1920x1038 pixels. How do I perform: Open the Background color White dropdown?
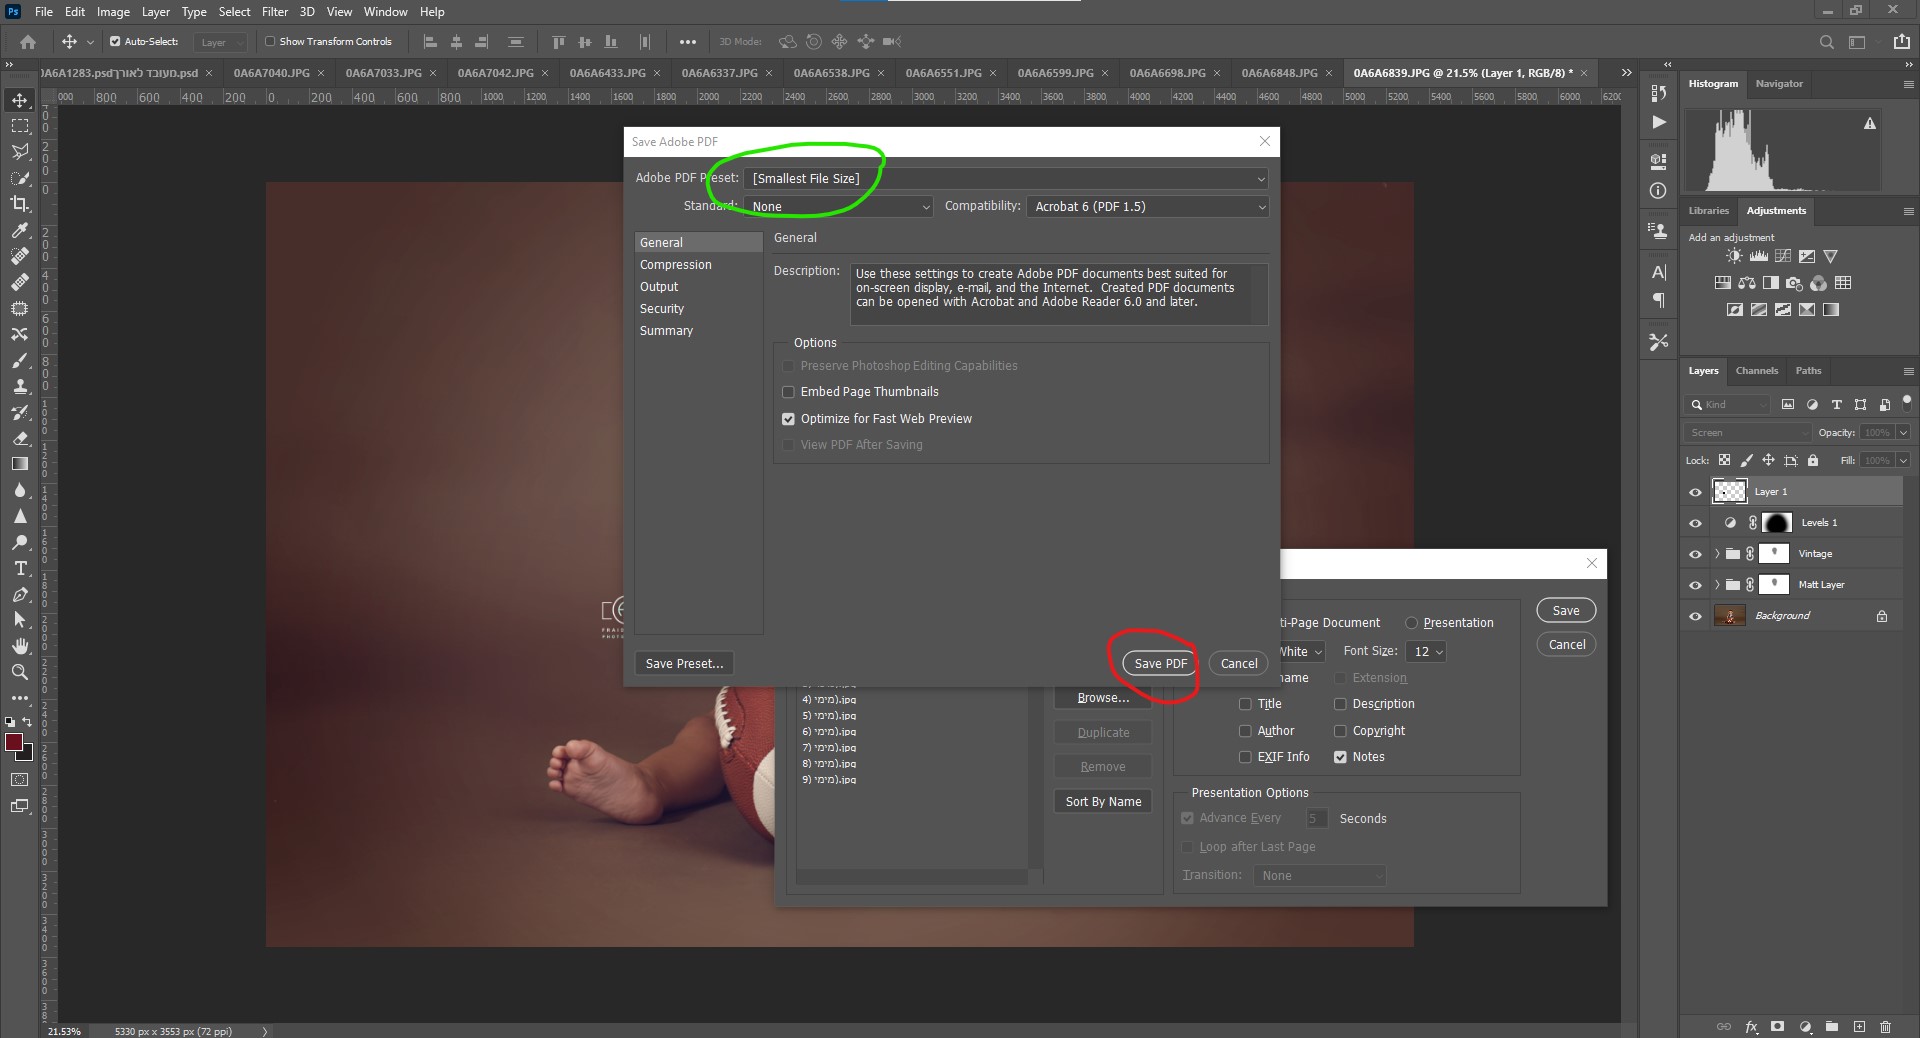coord(1301,652)
